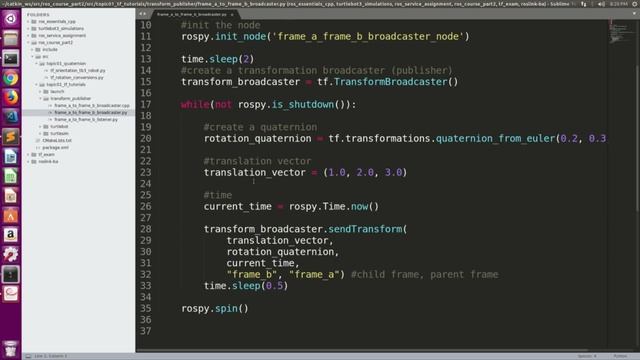The image size is (640, 360).
Task: Open tf_rotation_conversions.py file
Action: click(77, 78)
